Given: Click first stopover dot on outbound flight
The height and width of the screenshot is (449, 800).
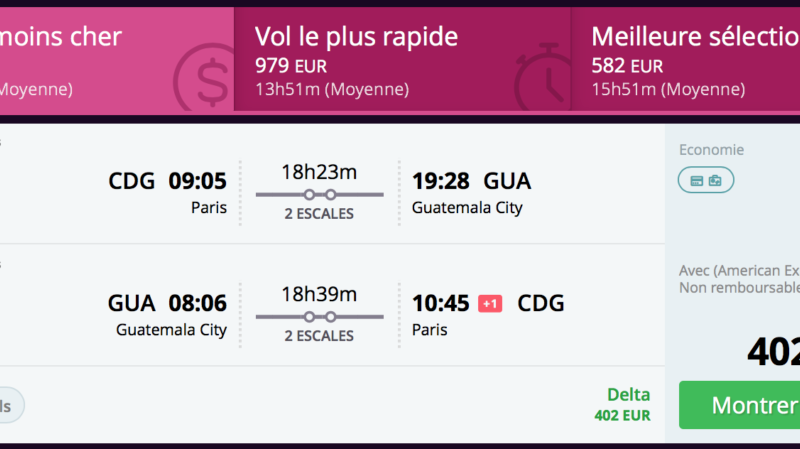Looking at the screenshot, I should coord(309,194).
